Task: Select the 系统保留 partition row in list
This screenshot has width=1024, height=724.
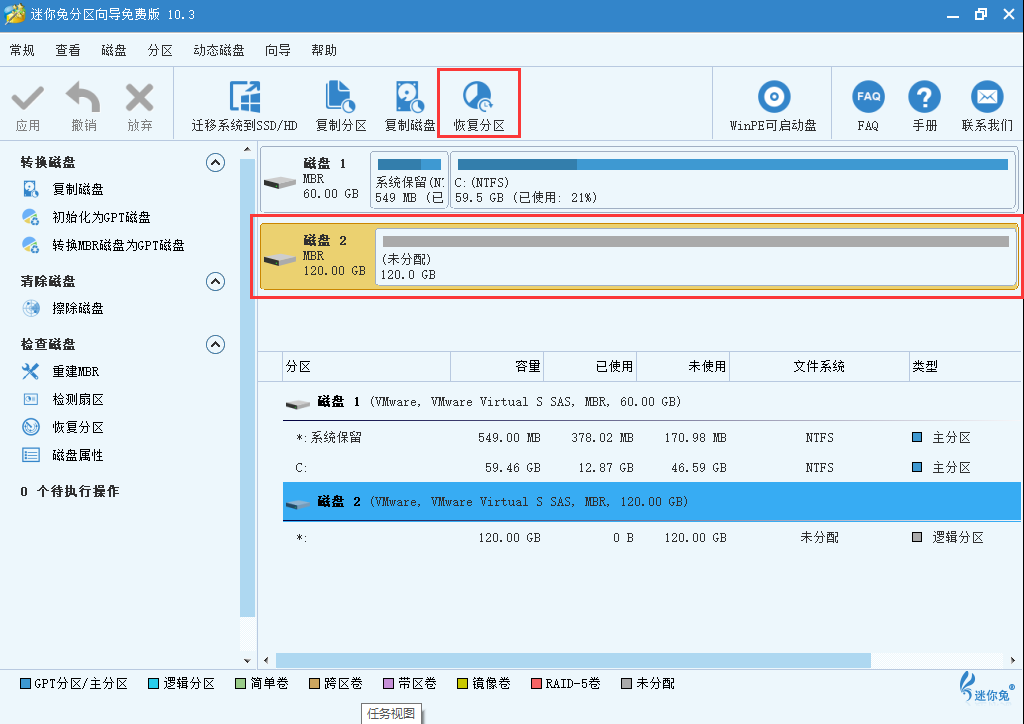Action: point(652,437)
